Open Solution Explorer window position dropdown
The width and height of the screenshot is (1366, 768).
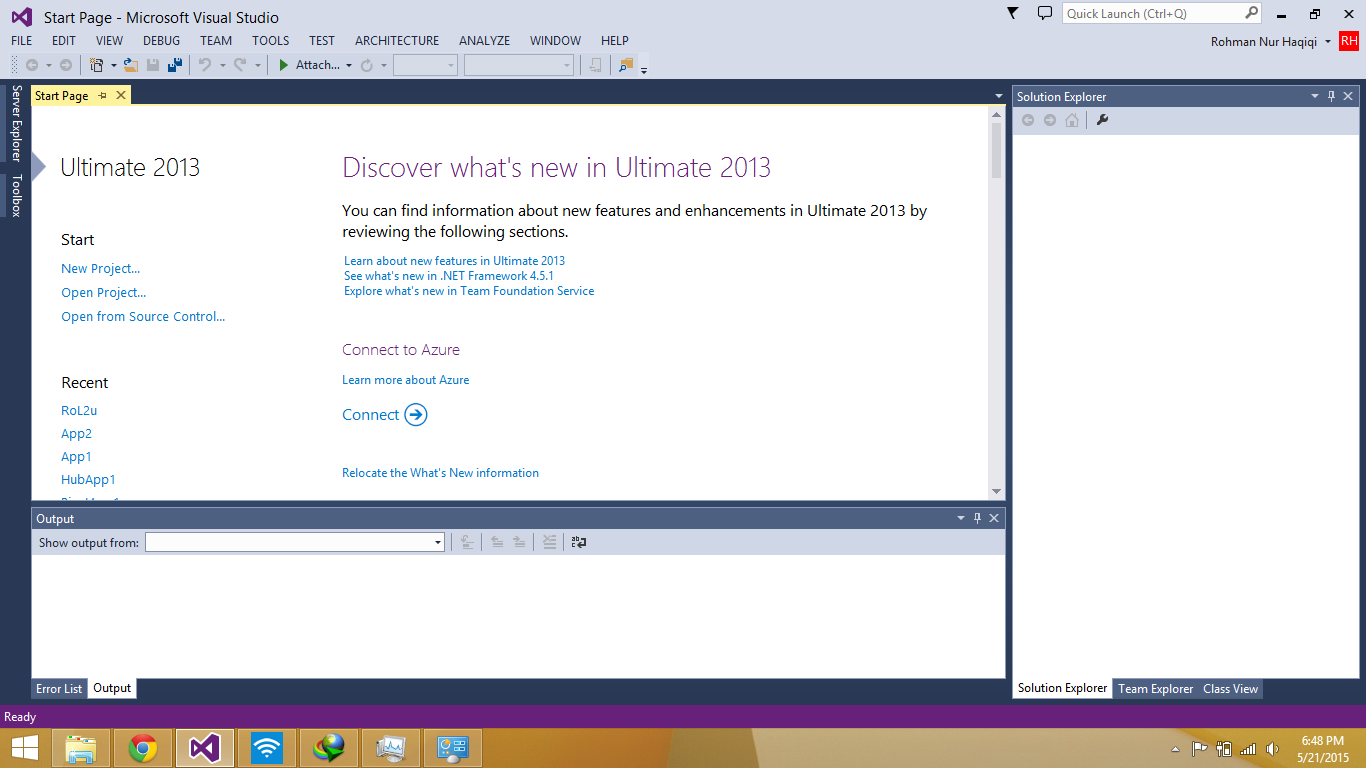(x=1315, y=96)
